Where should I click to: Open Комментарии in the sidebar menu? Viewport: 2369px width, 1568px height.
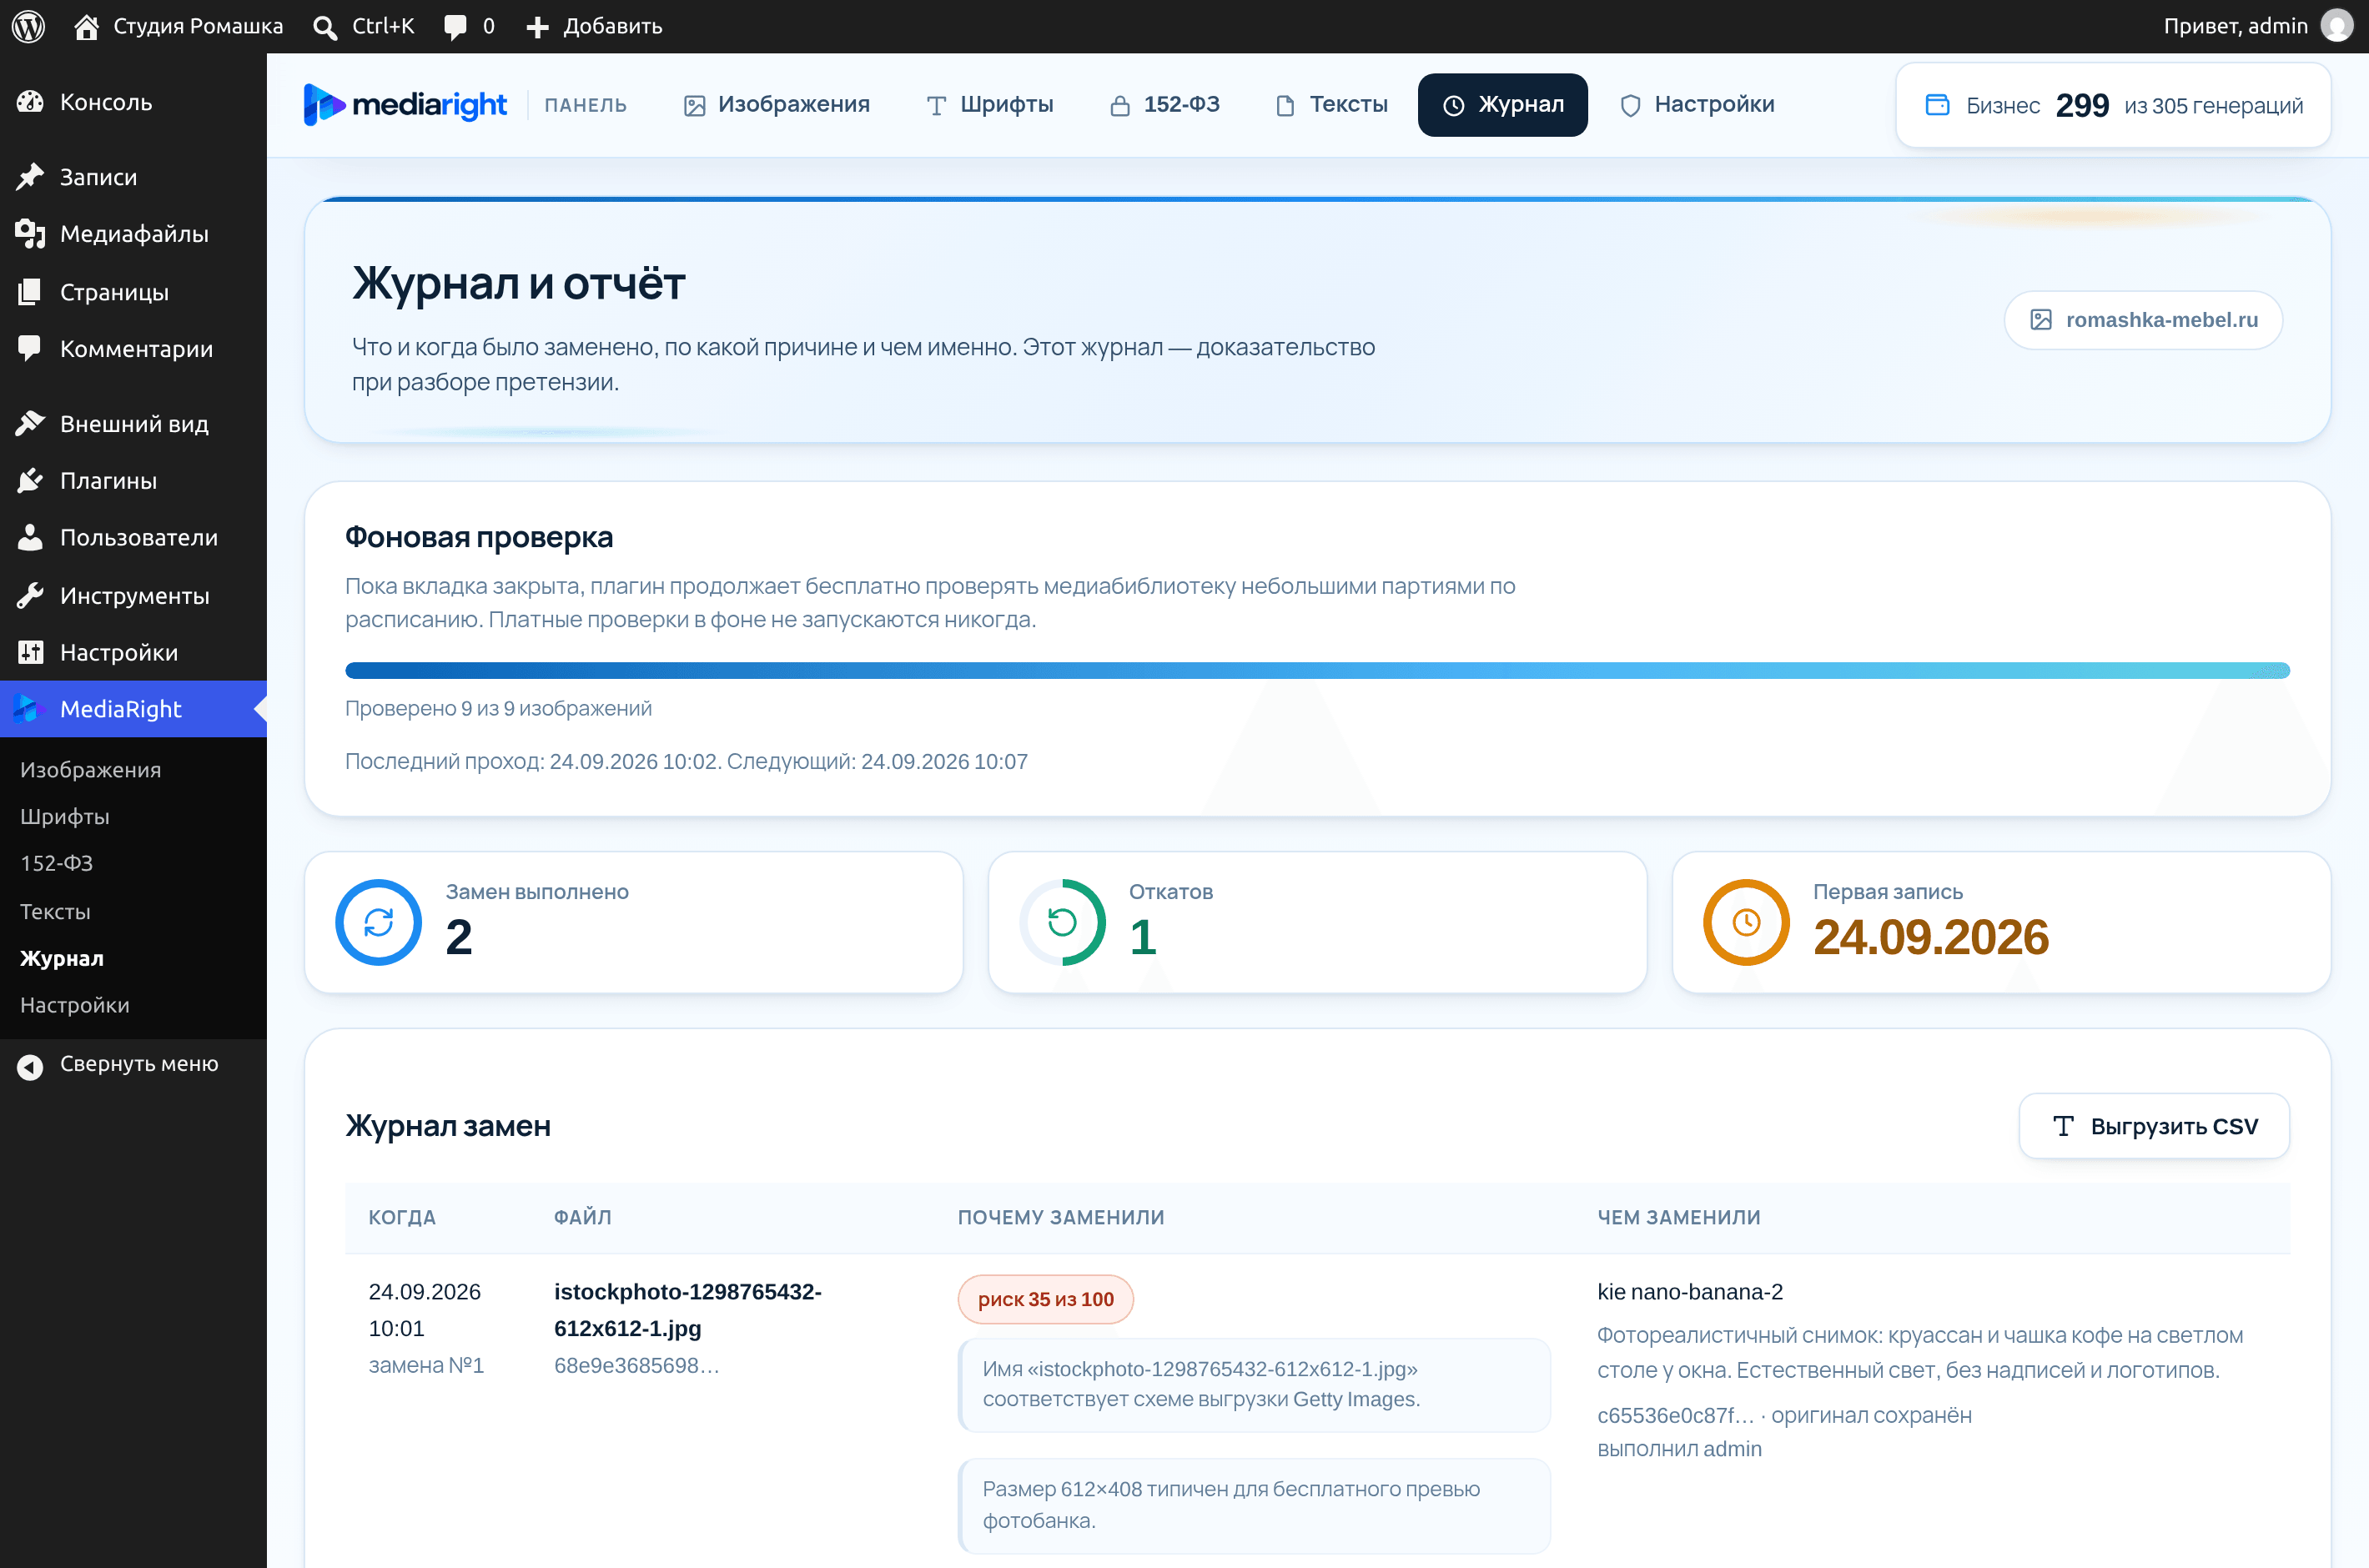point(133,349)
